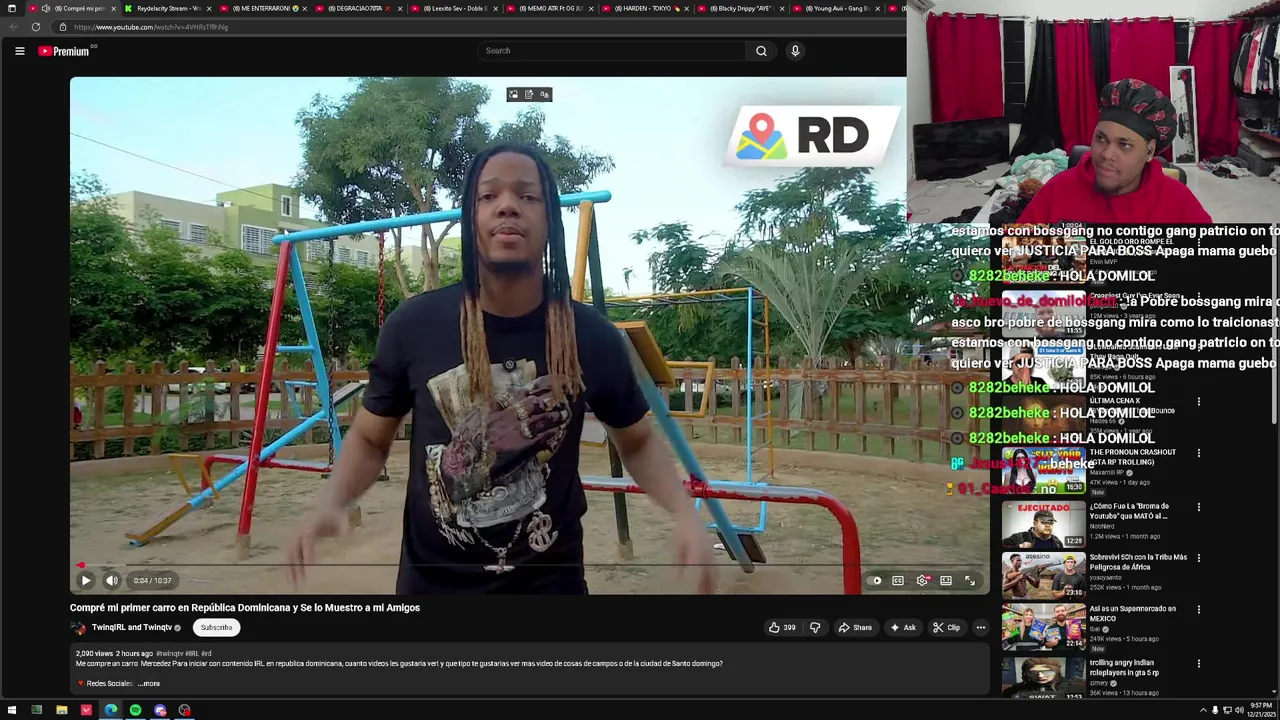This screenshot has height=720, width=1280.
Task: Go back in browser history
Action: tap(14, 27)
